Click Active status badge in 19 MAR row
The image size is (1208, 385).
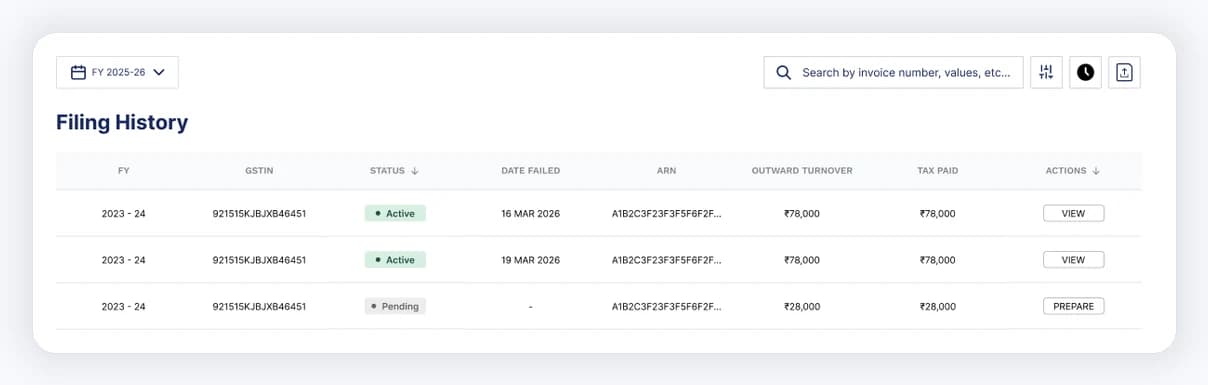[x=395, y=260]
